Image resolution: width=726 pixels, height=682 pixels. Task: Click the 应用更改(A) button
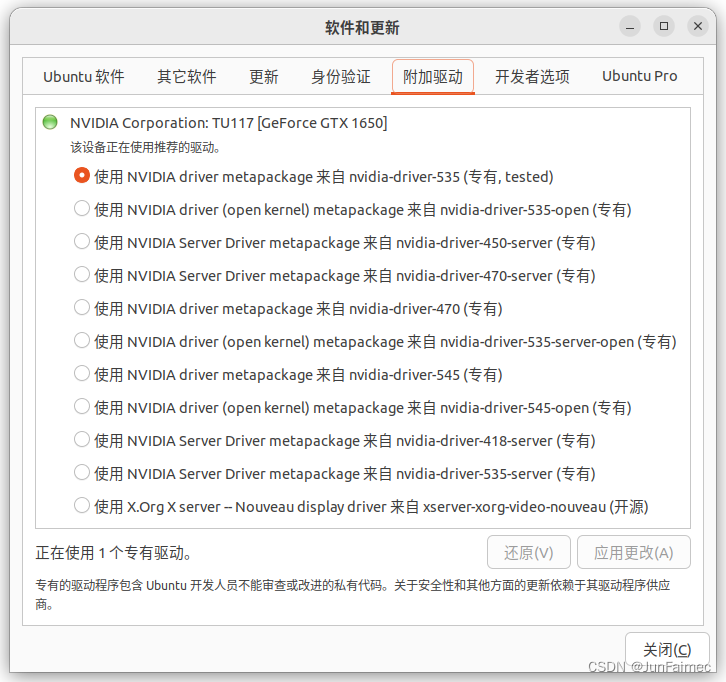pos(633,552)
